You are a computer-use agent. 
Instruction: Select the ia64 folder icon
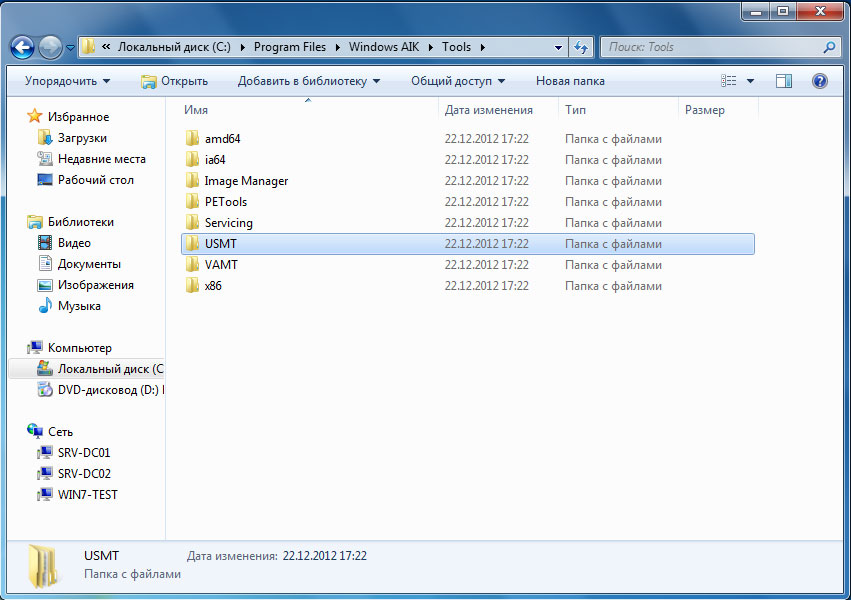point(192,159)
